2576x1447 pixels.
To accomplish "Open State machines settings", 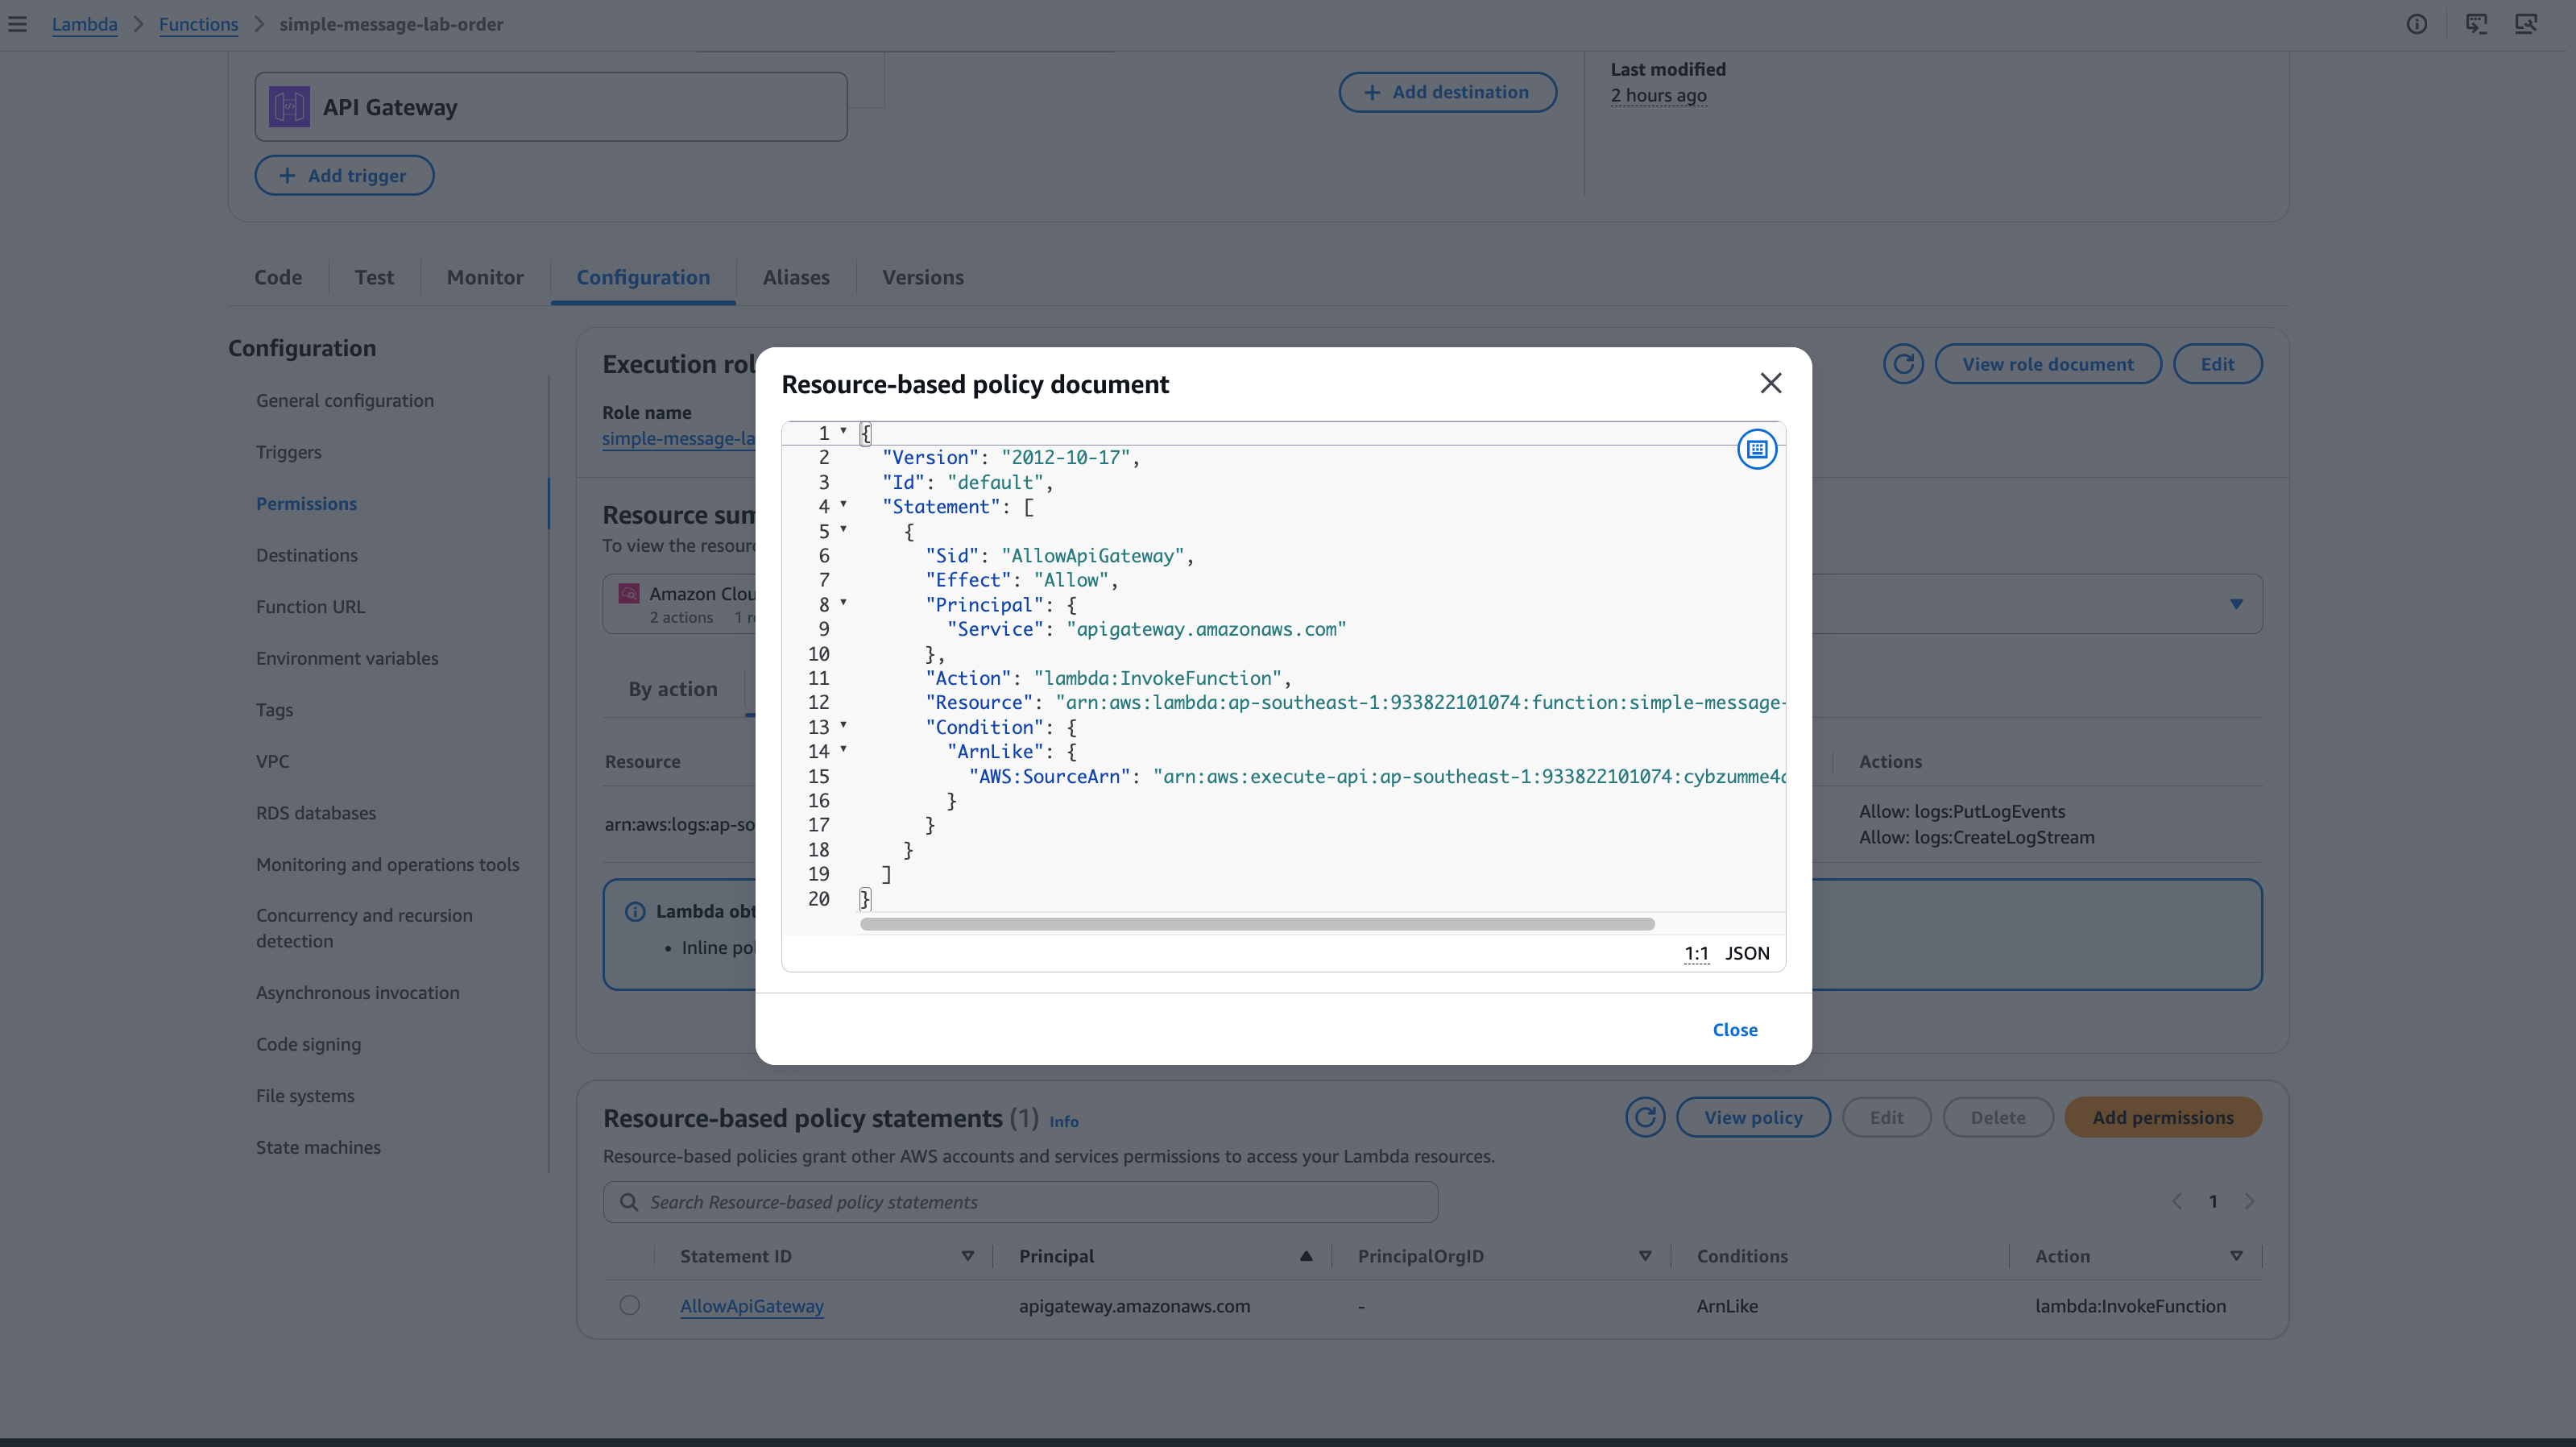I will [x=318, y=1147].
